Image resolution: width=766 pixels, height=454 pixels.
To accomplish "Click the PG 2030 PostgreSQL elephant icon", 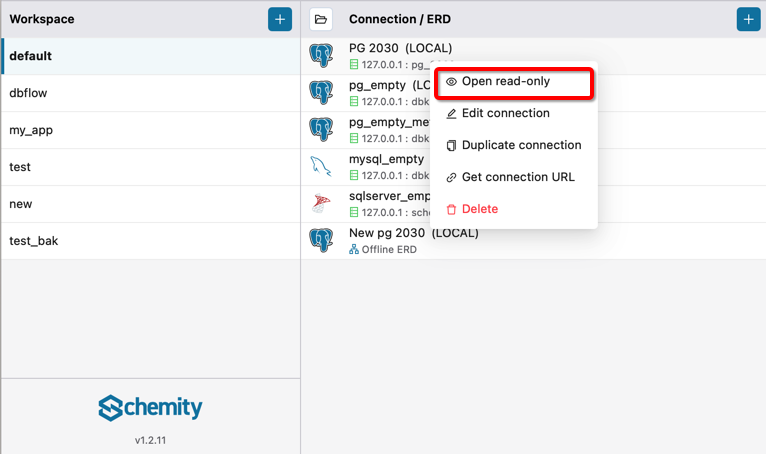I will [321, 56].
